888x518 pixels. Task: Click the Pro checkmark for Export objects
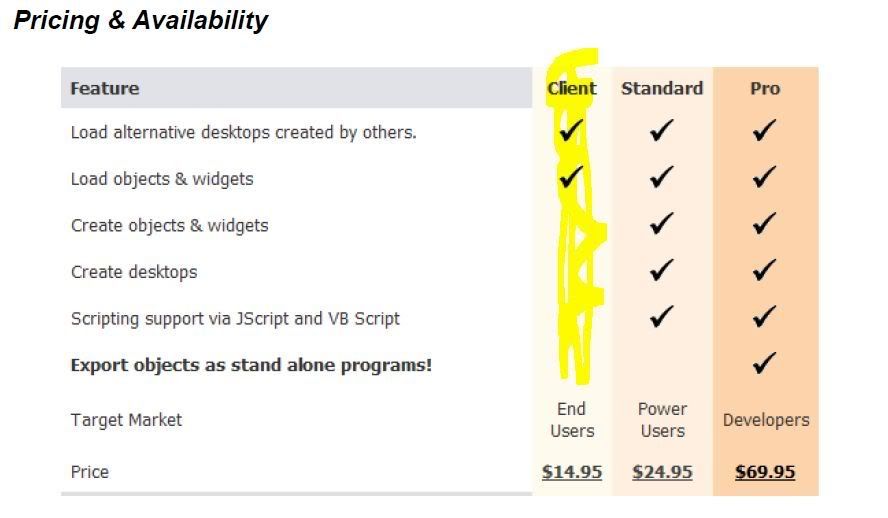[x=765, y=363]
